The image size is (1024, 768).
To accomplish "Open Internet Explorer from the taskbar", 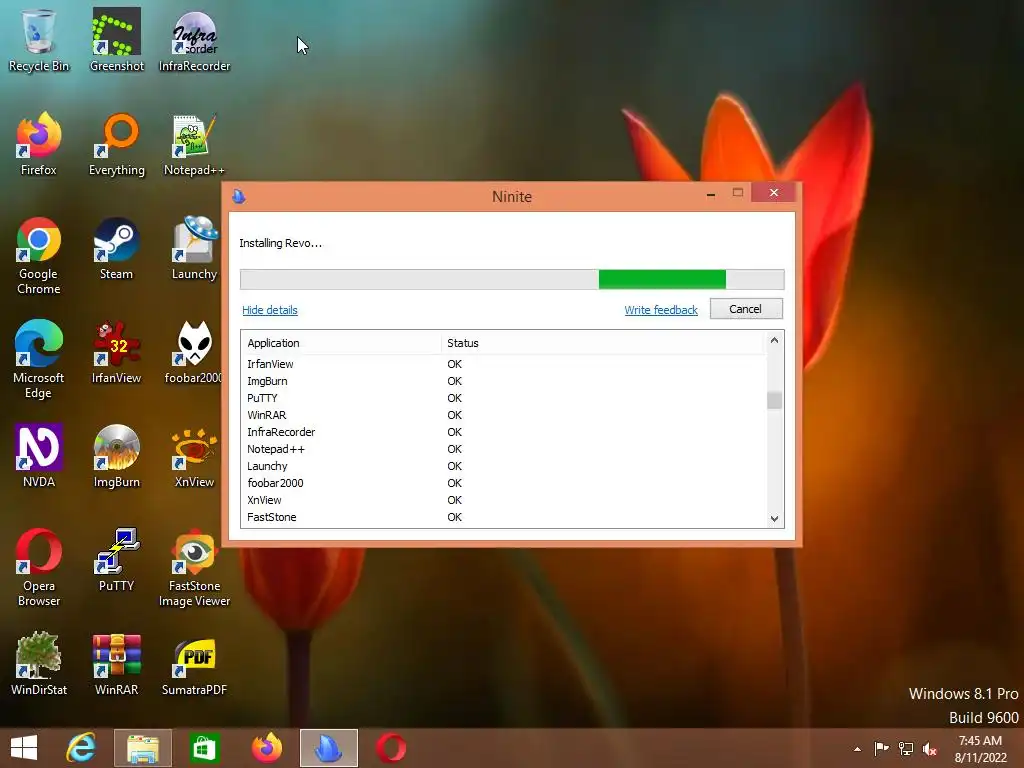I will (81, 748).
